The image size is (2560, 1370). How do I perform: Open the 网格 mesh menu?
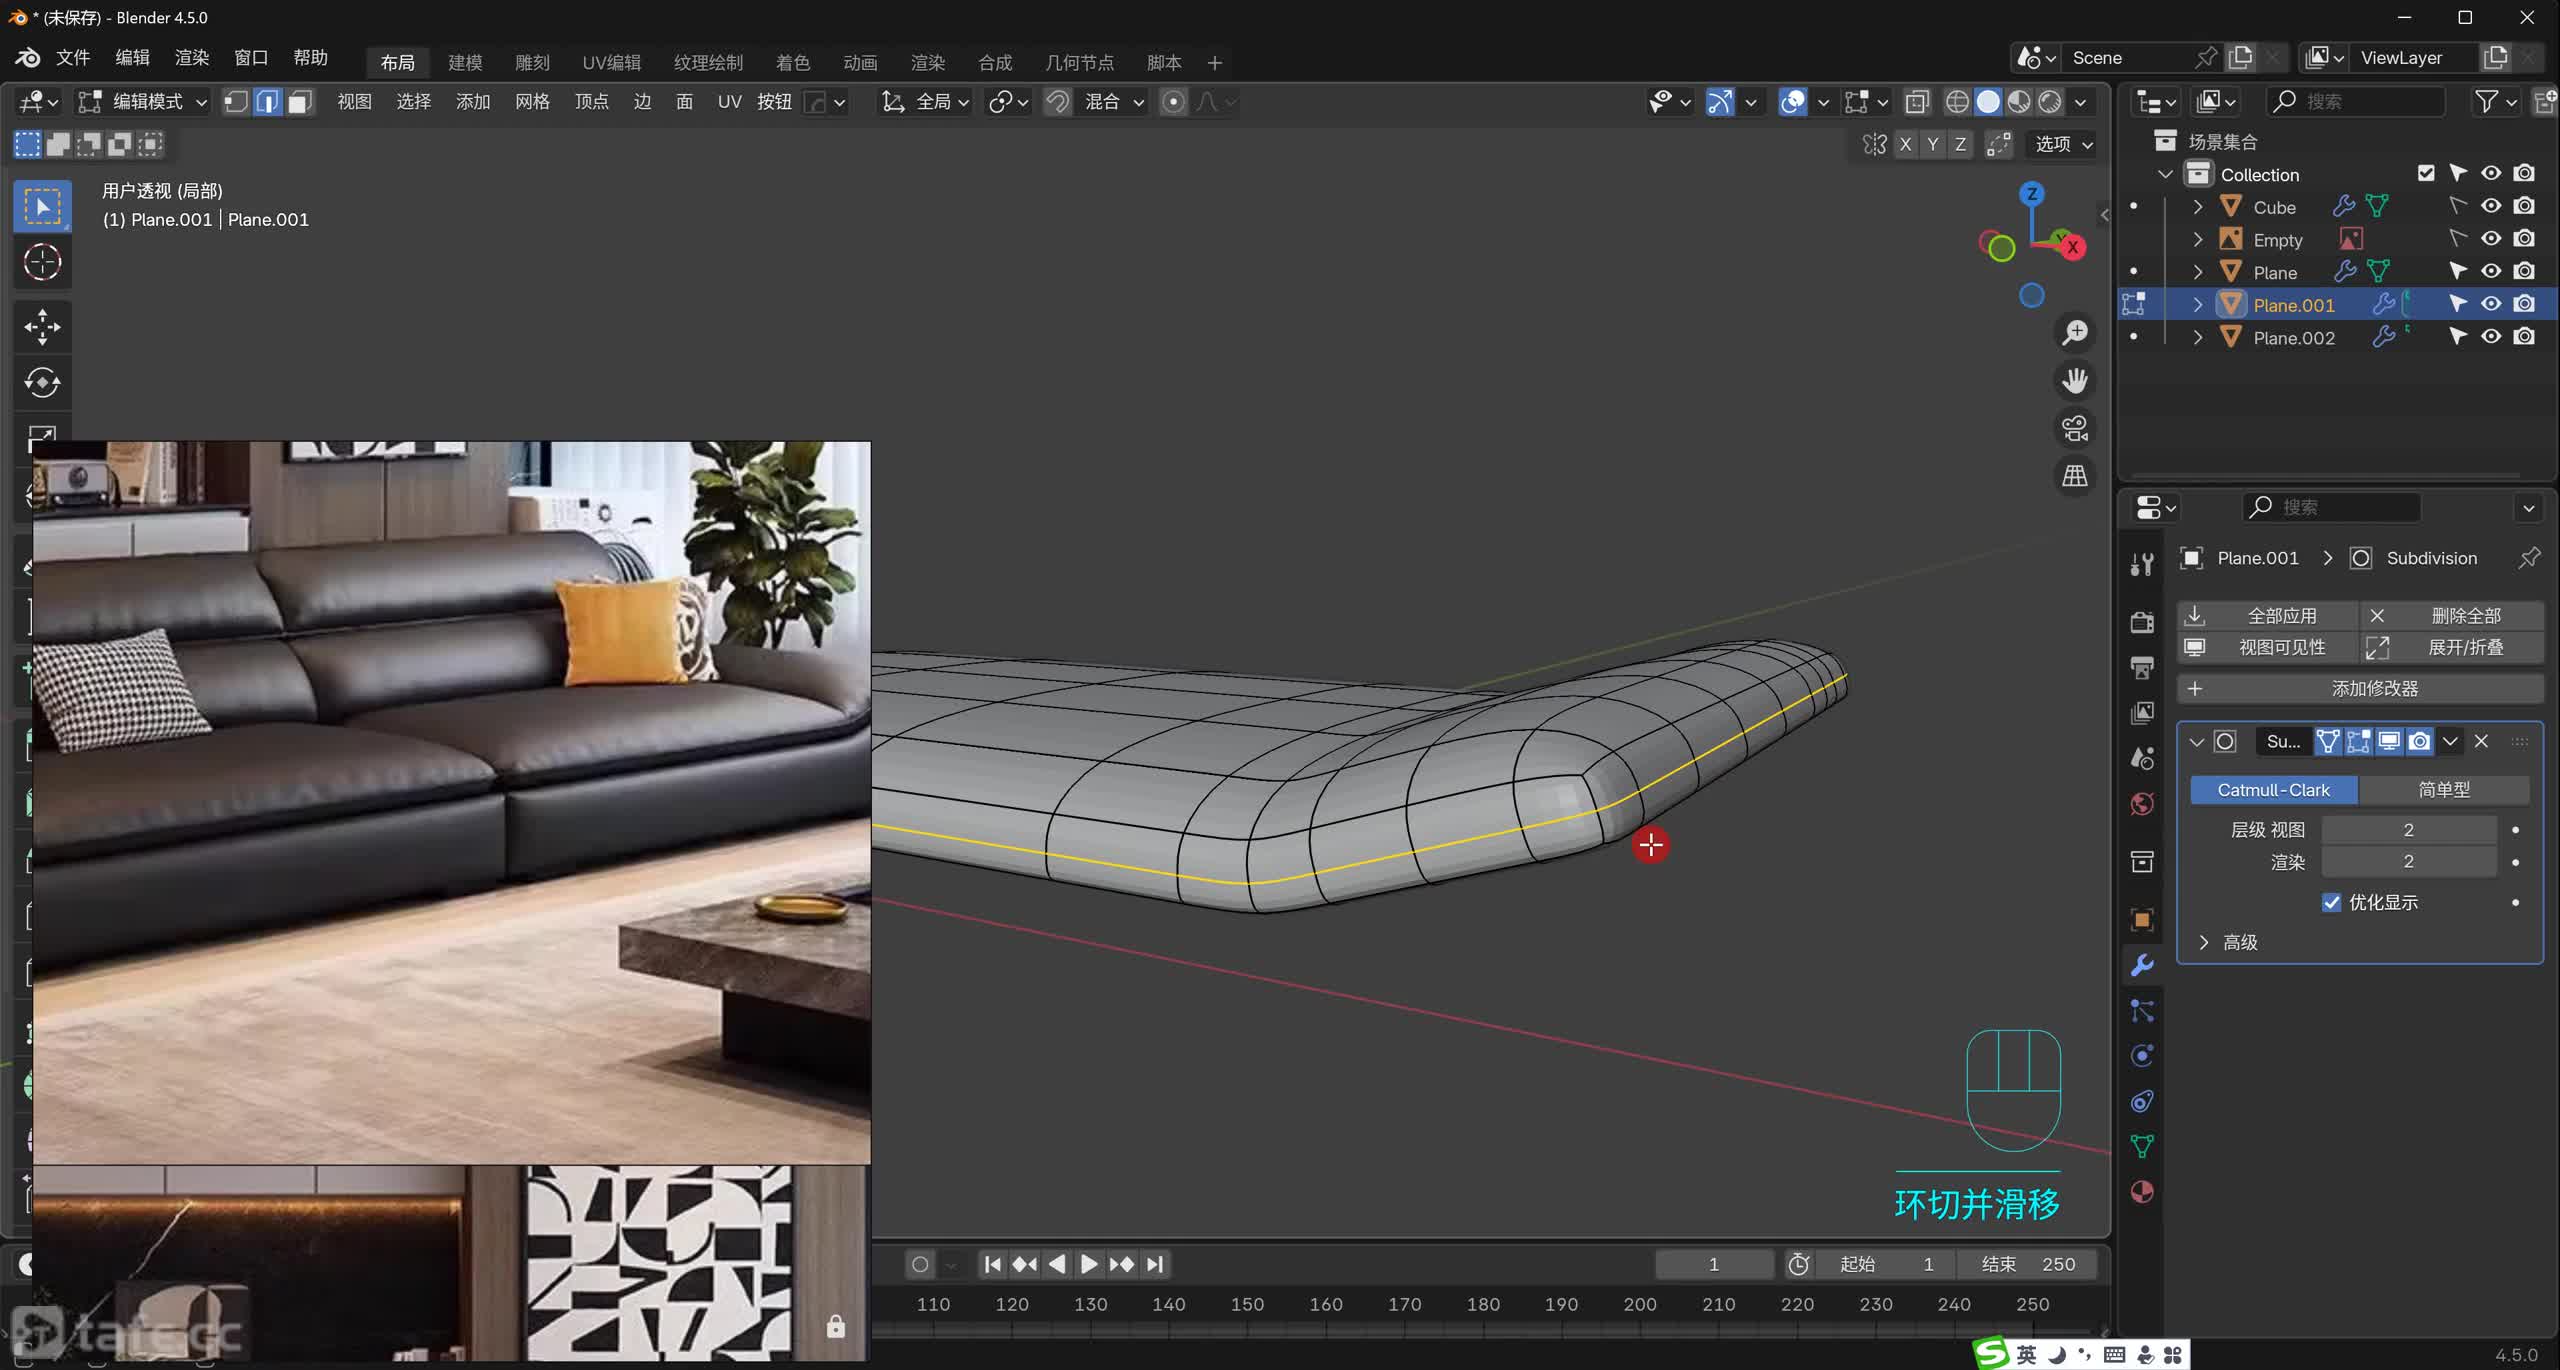pos(532,102)
